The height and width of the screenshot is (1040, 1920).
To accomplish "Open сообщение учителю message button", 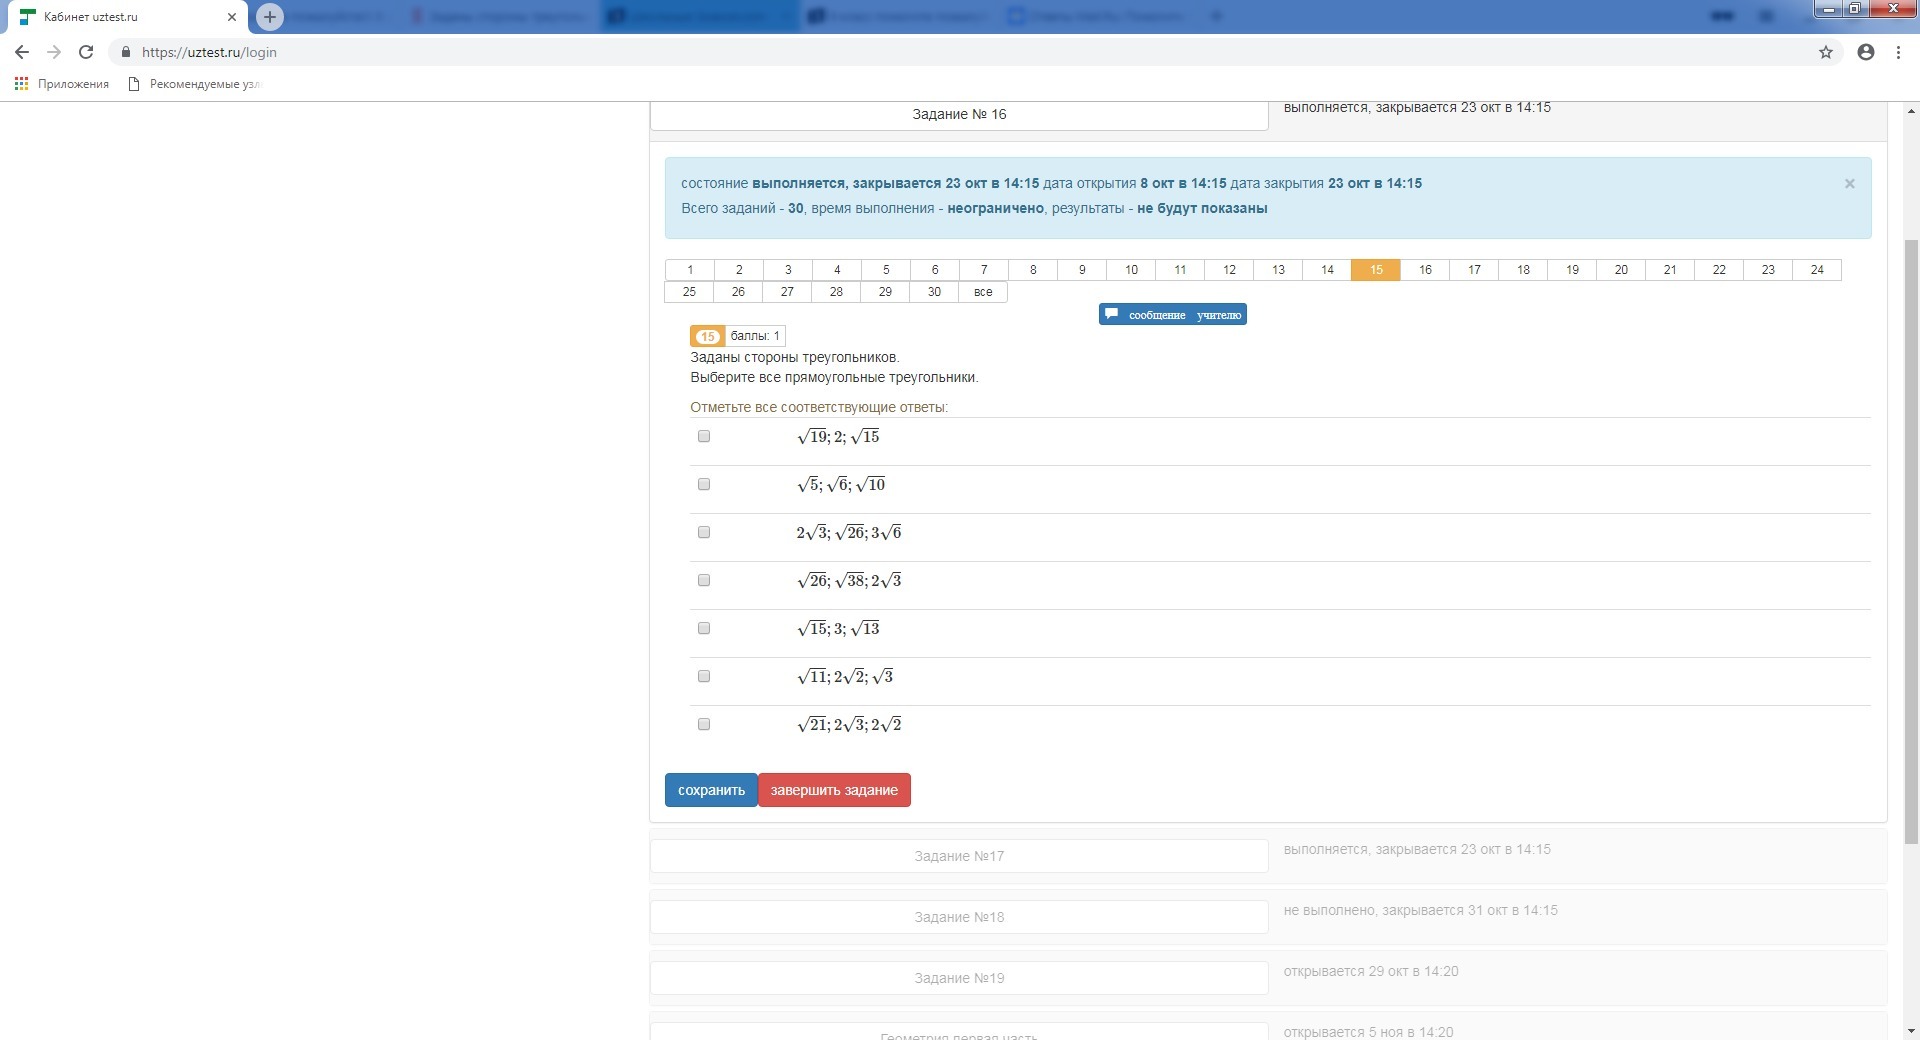I will 1172,315.
